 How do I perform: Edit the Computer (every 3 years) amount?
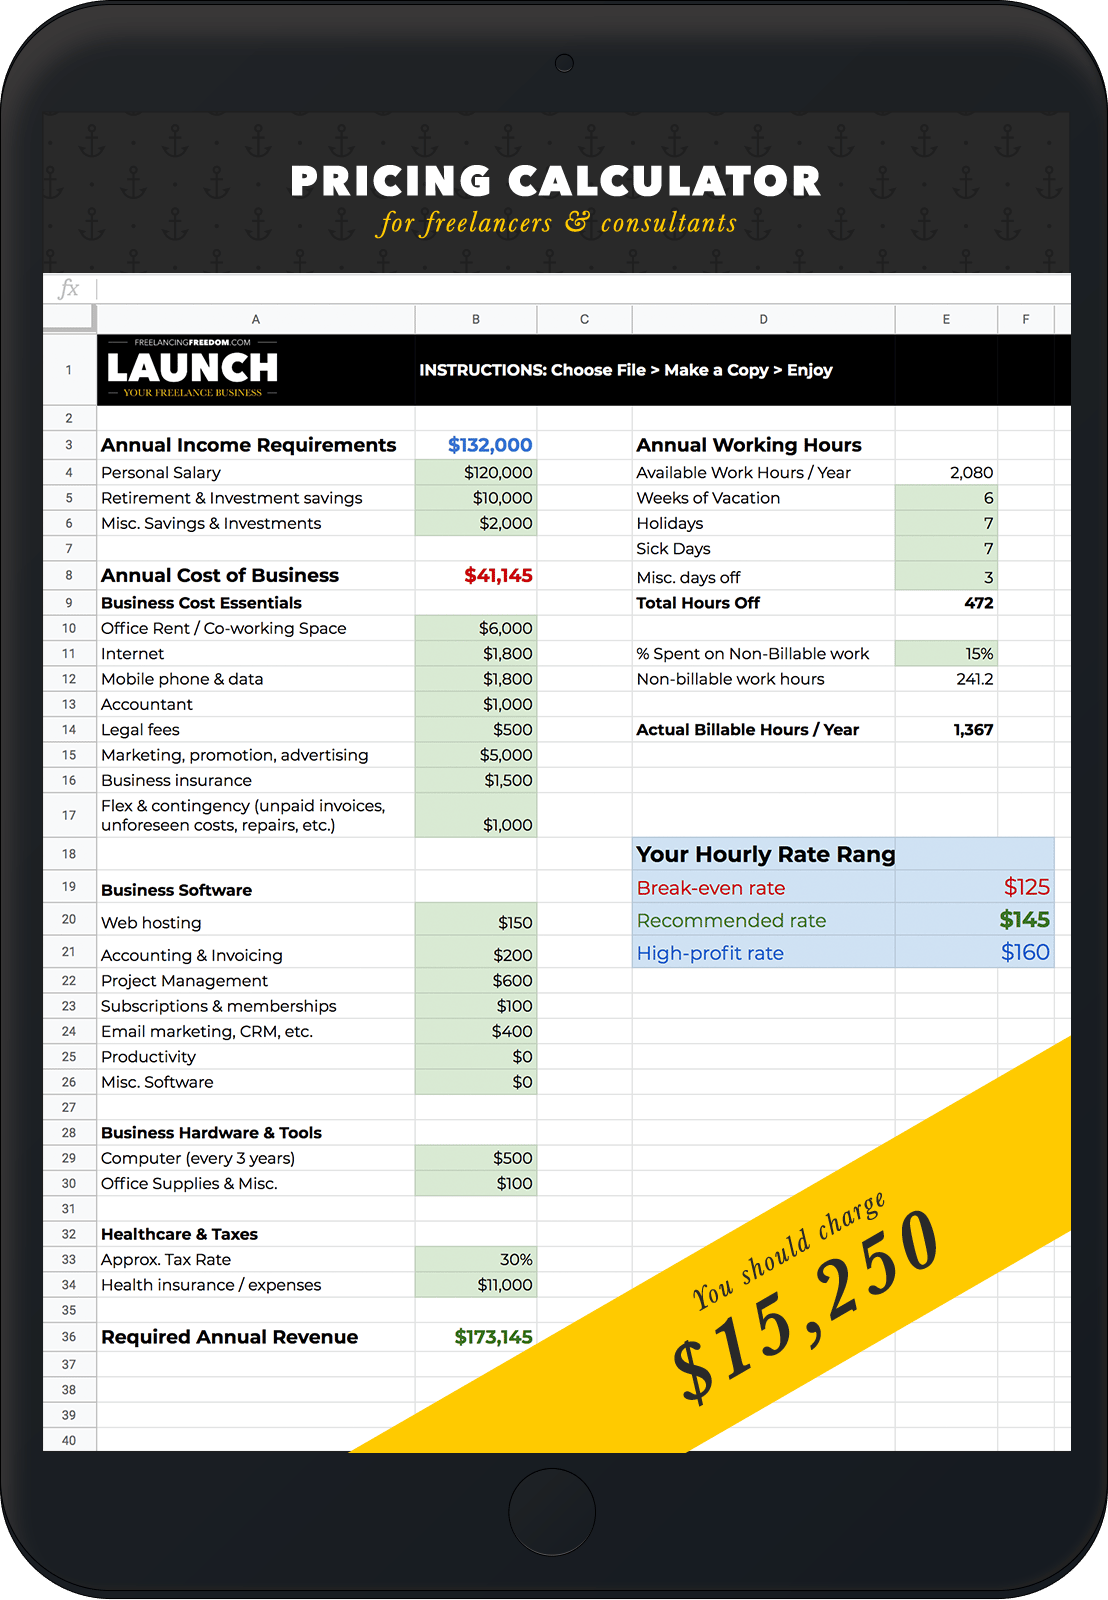476,1158
